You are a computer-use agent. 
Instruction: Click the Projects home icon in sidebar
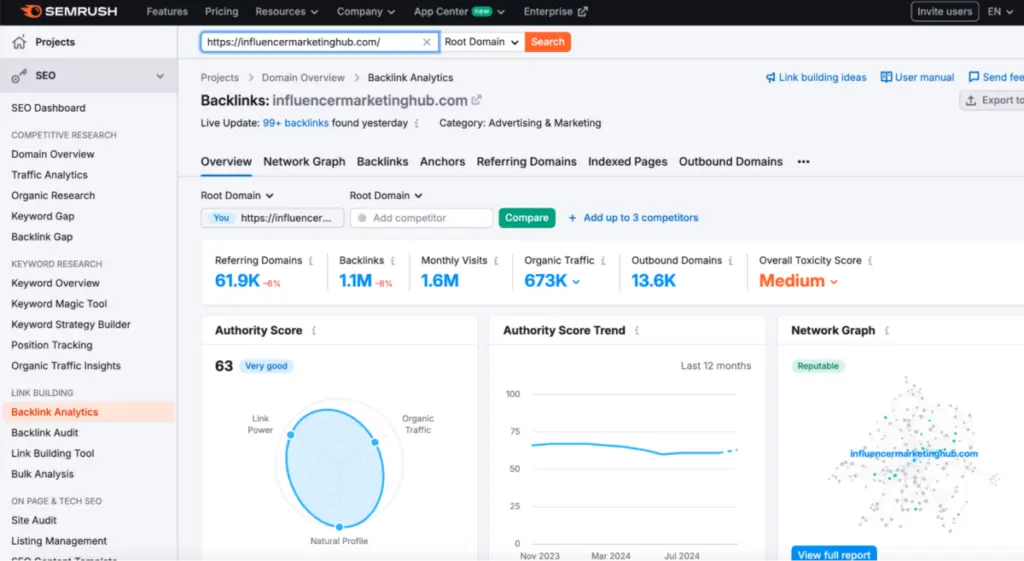point(18,42)
